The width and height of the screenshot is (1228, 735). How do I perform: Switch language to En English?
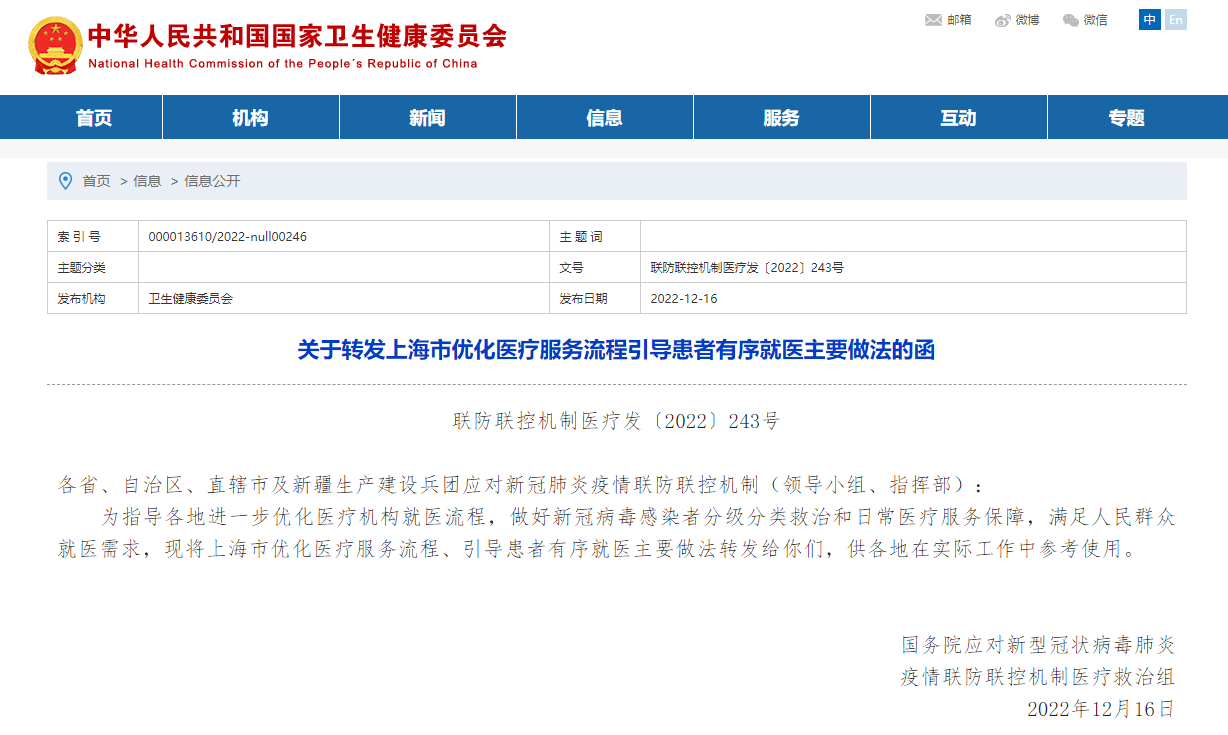[x=1176, y=19]
